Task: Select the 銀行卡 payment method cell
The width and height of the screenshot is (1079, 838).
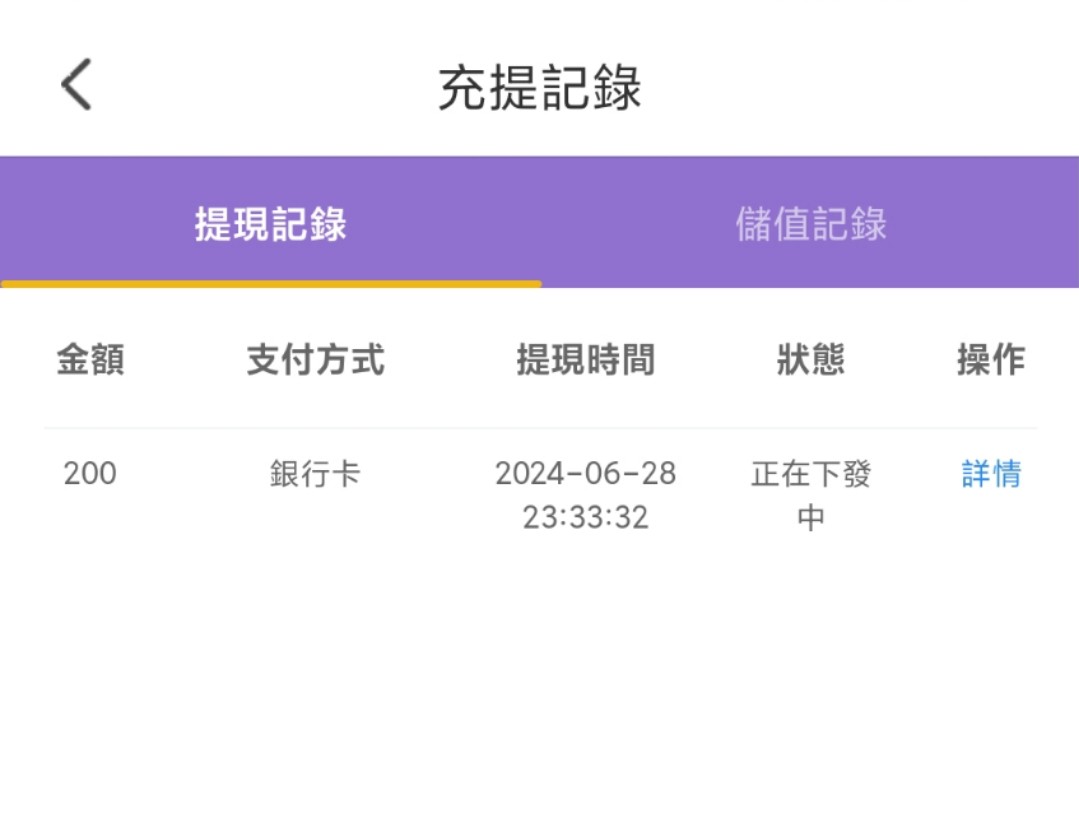Action: pyautogui.click(x=316, y=474)
